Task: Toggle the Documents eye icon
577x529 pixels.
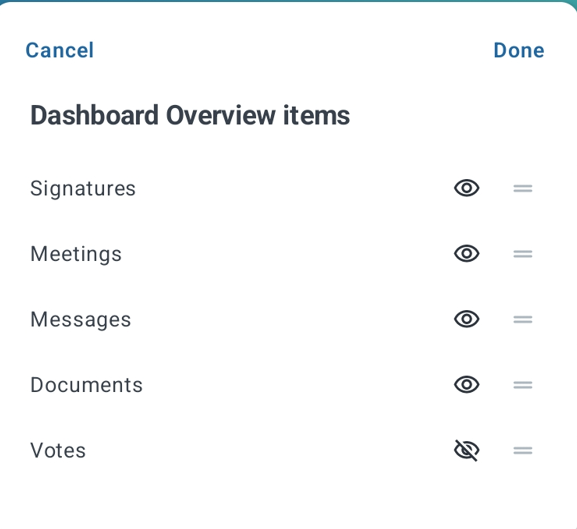Action: pos(466,385)
